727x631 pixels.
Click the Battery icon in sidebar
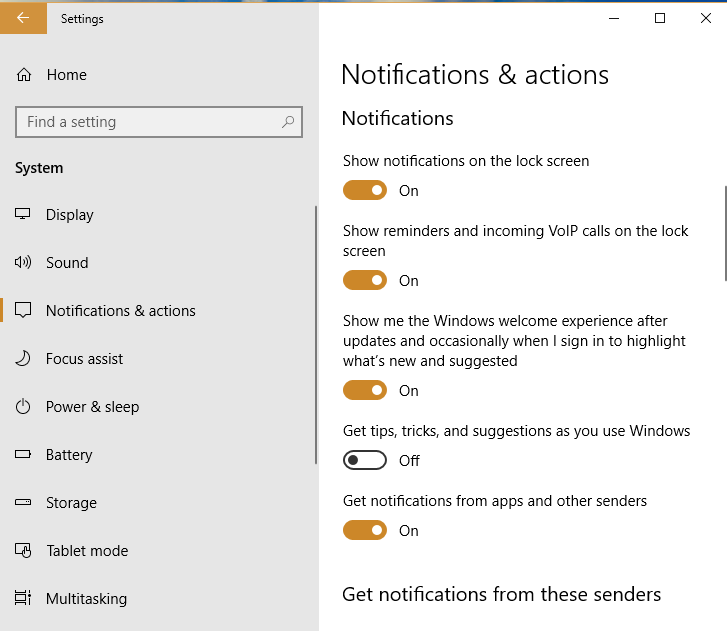(x=23, y=454)
